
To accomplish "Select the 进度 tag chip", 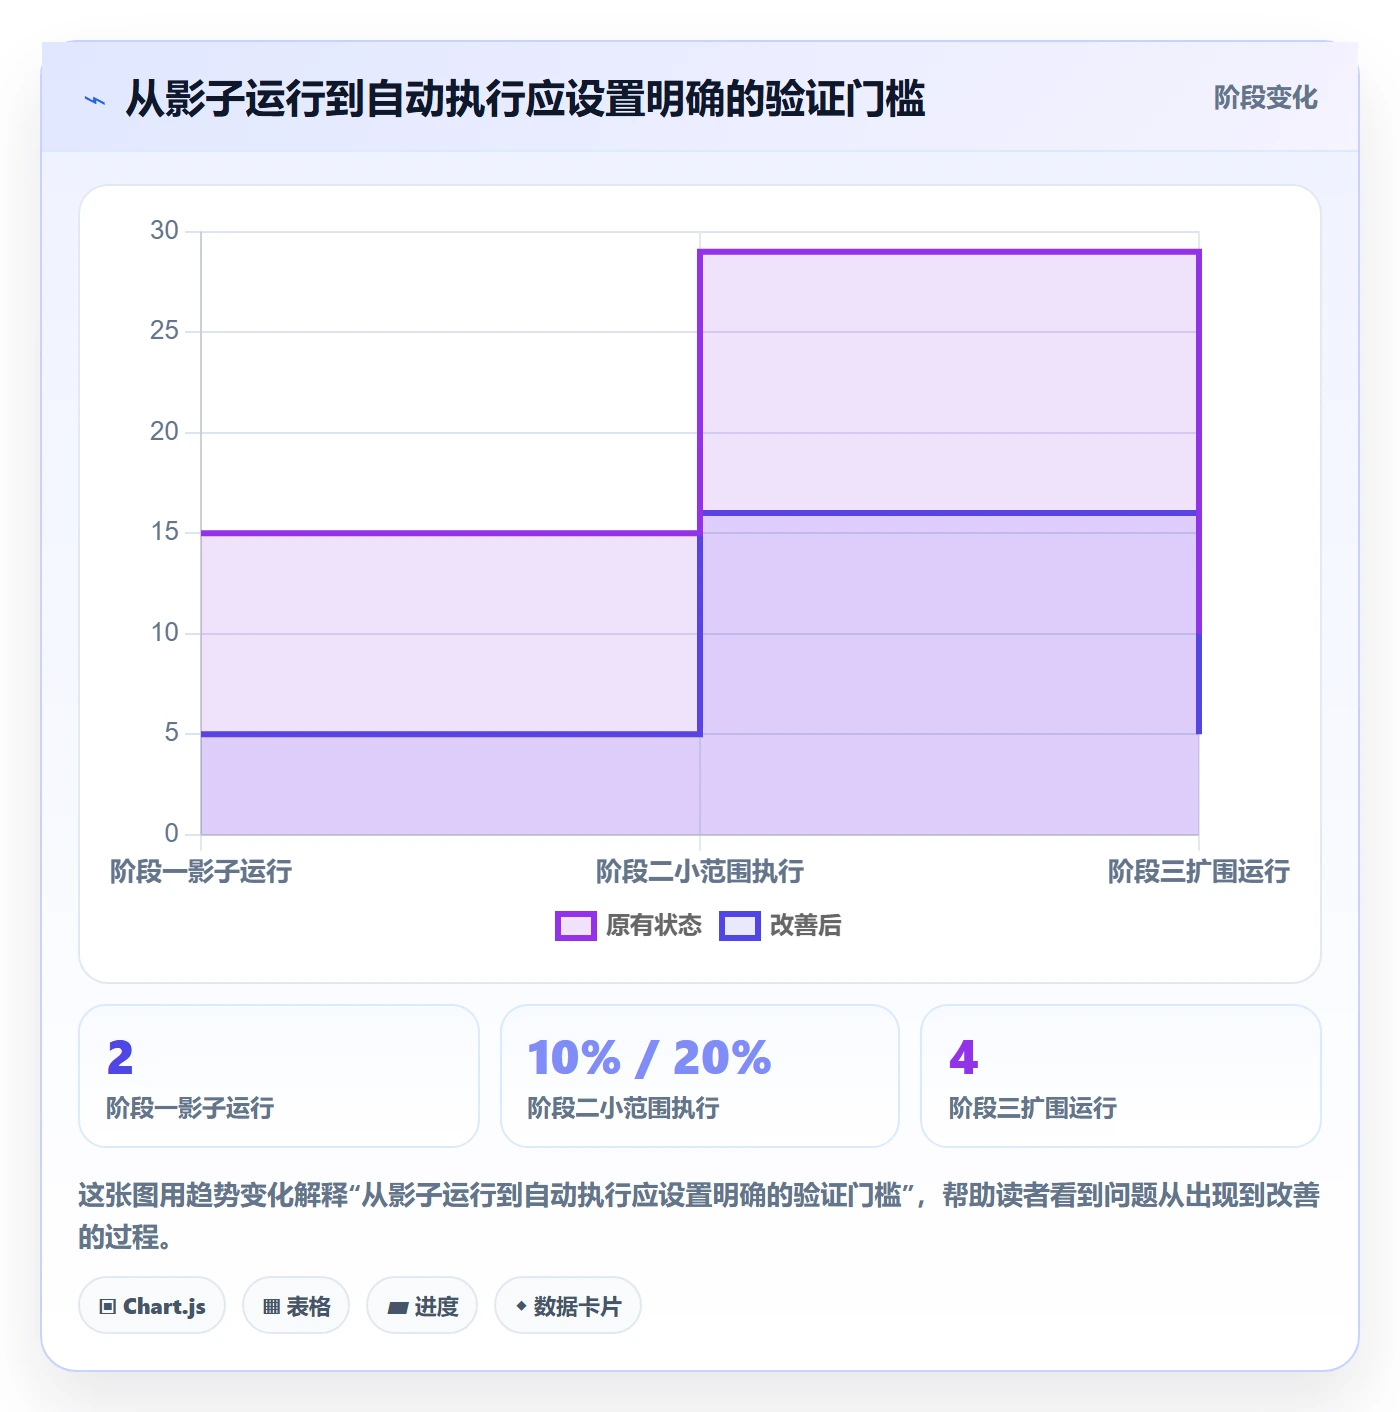I will (x=422, y=1306).
